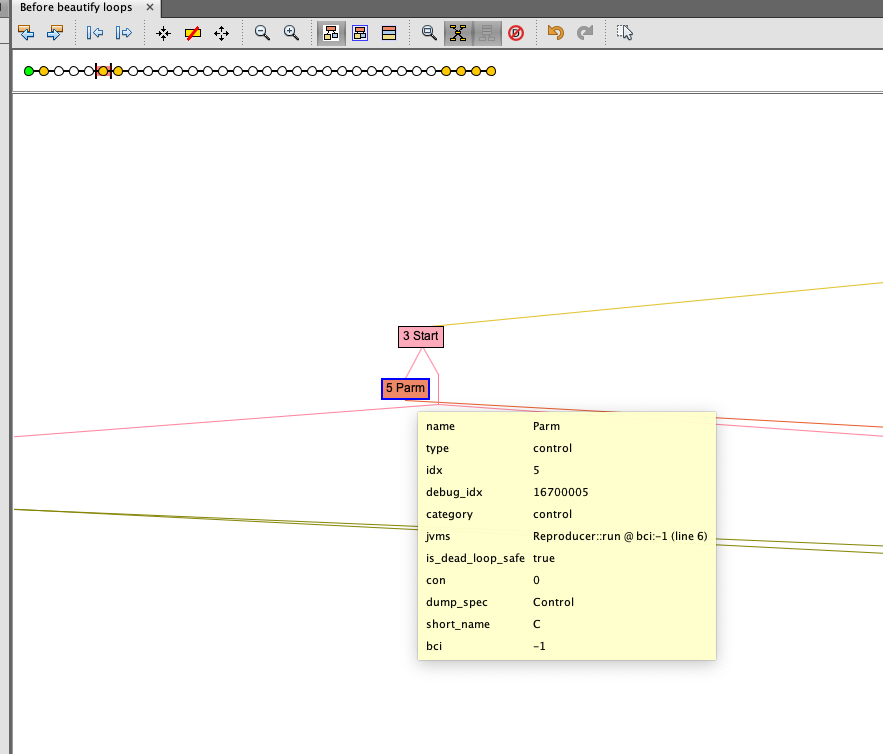Click the extract selected nodes icon
The width and height of the screenshot is (883, 754).
(163, 33)
